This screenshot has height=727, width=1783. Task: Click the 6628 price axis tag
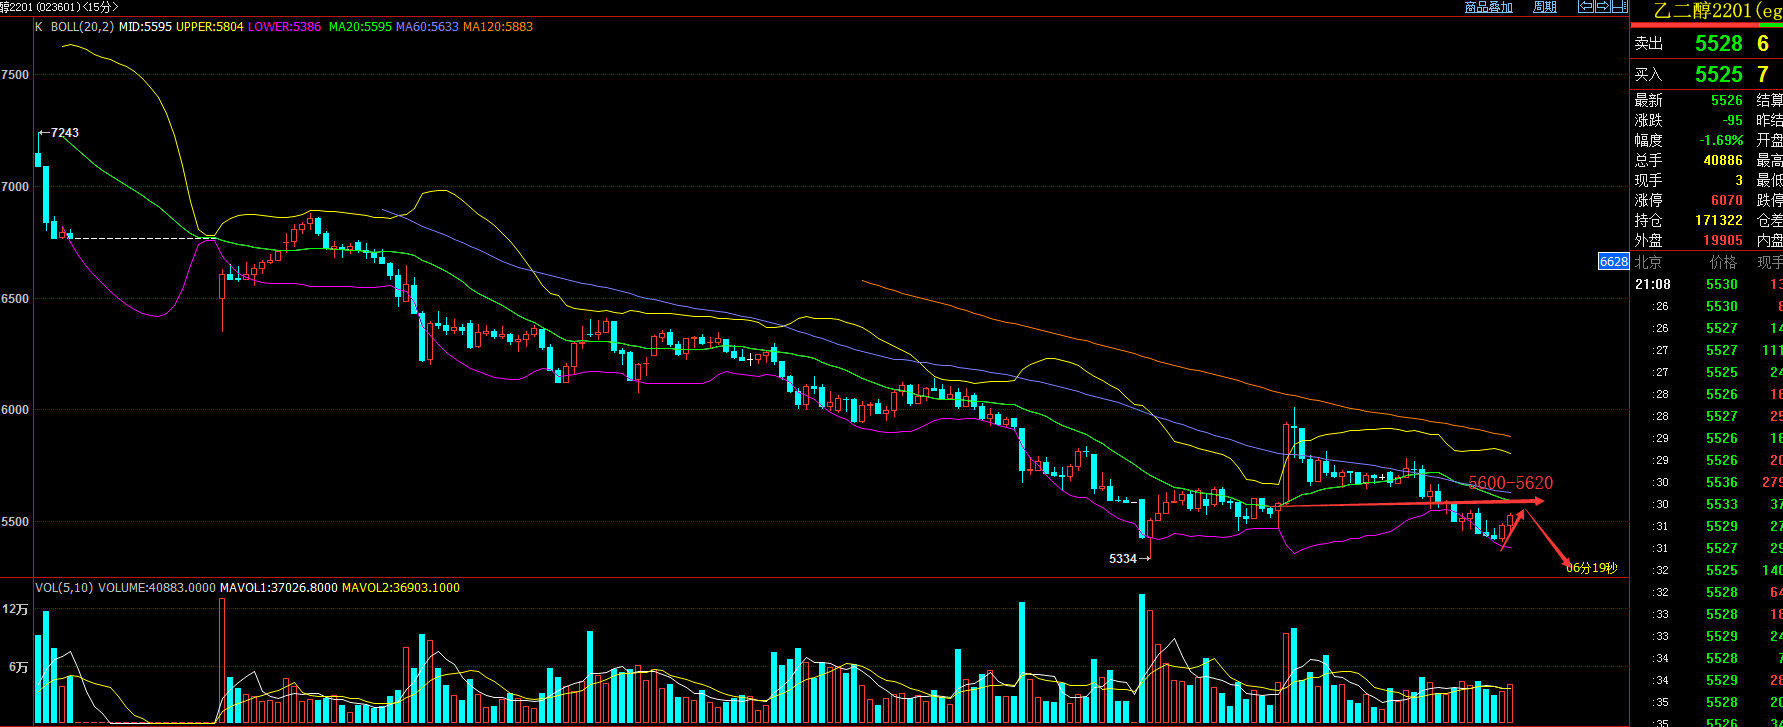[1614, 262]
